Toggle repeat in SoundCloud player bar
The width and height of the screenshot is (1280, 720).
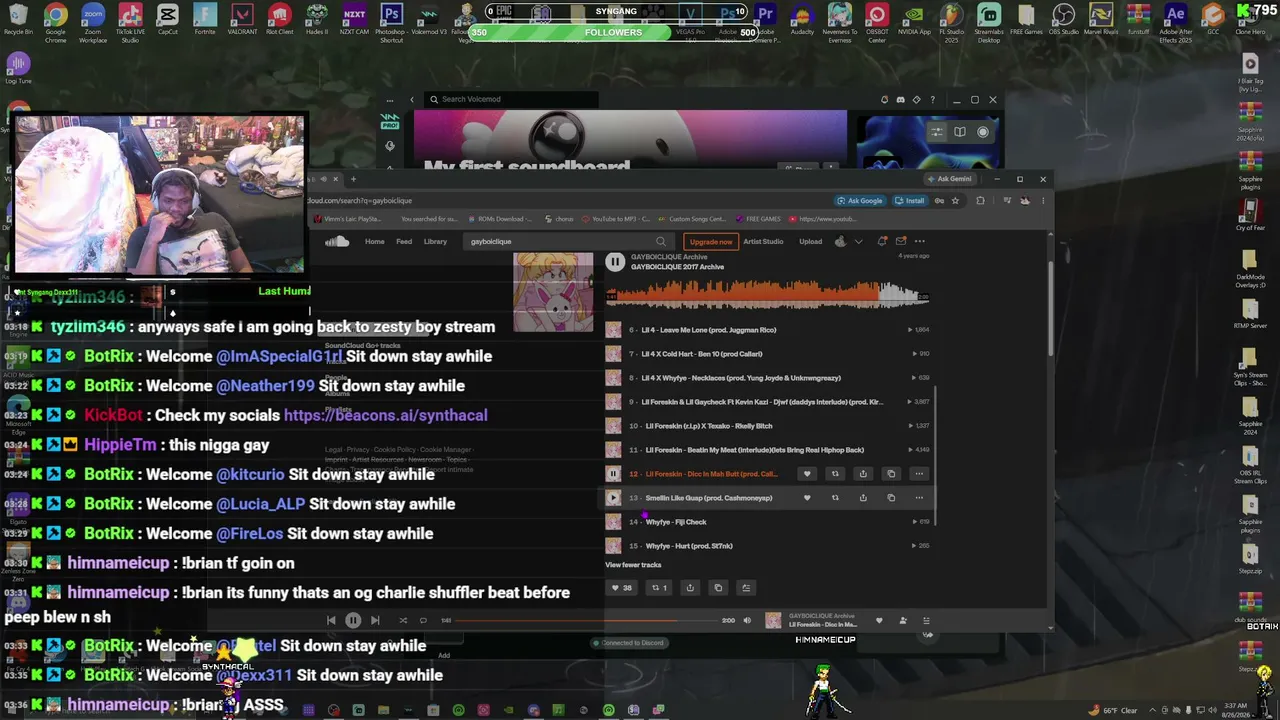423,620
